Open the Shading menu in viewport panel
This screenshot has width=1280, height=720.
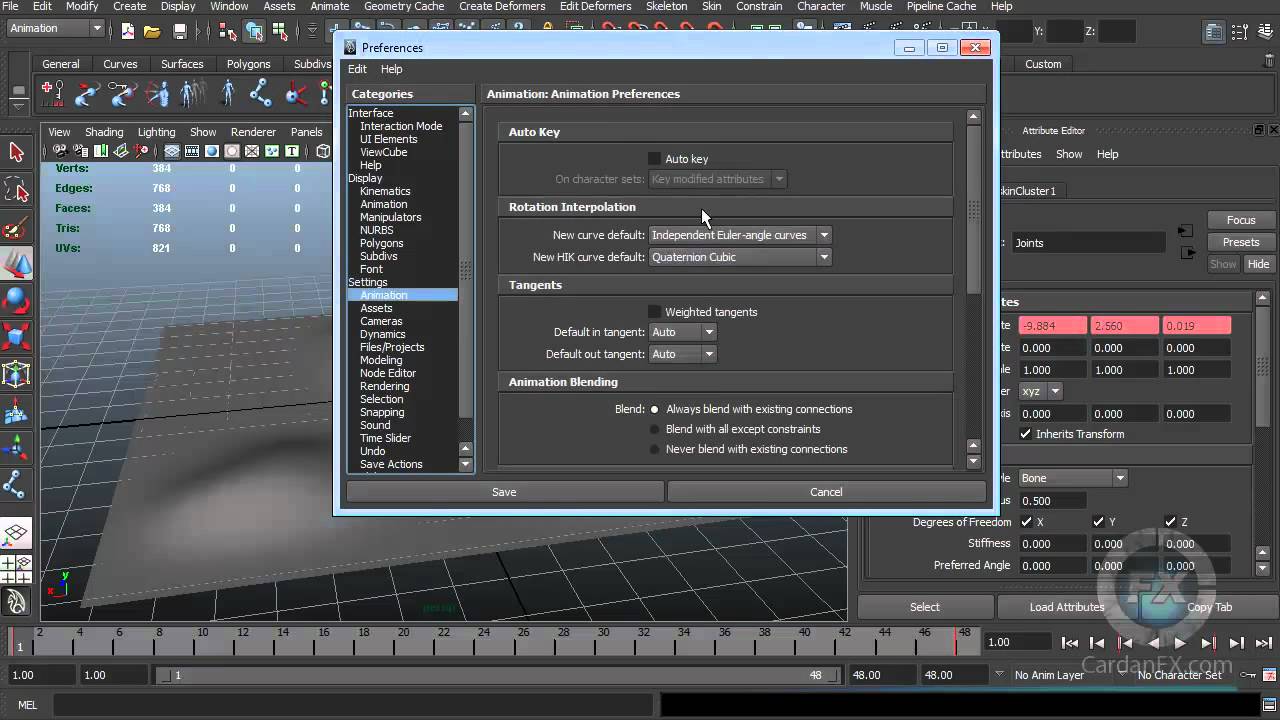[104, 132]
